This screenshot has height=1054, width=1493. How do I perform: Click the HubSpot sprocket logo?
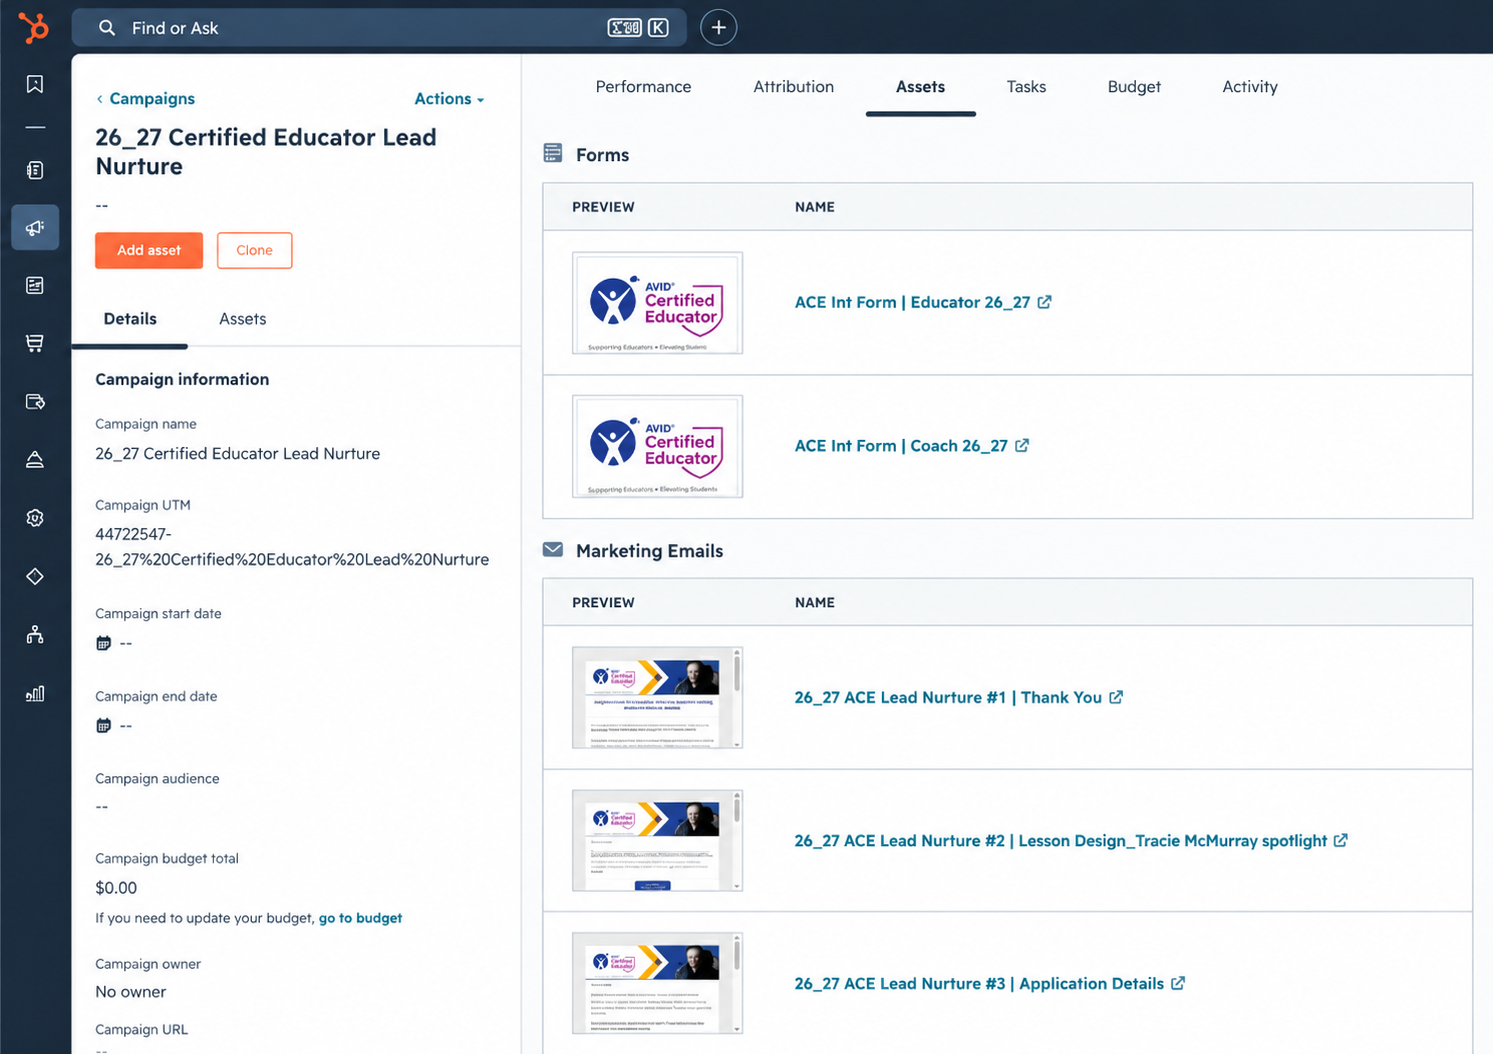coord(34,27)
